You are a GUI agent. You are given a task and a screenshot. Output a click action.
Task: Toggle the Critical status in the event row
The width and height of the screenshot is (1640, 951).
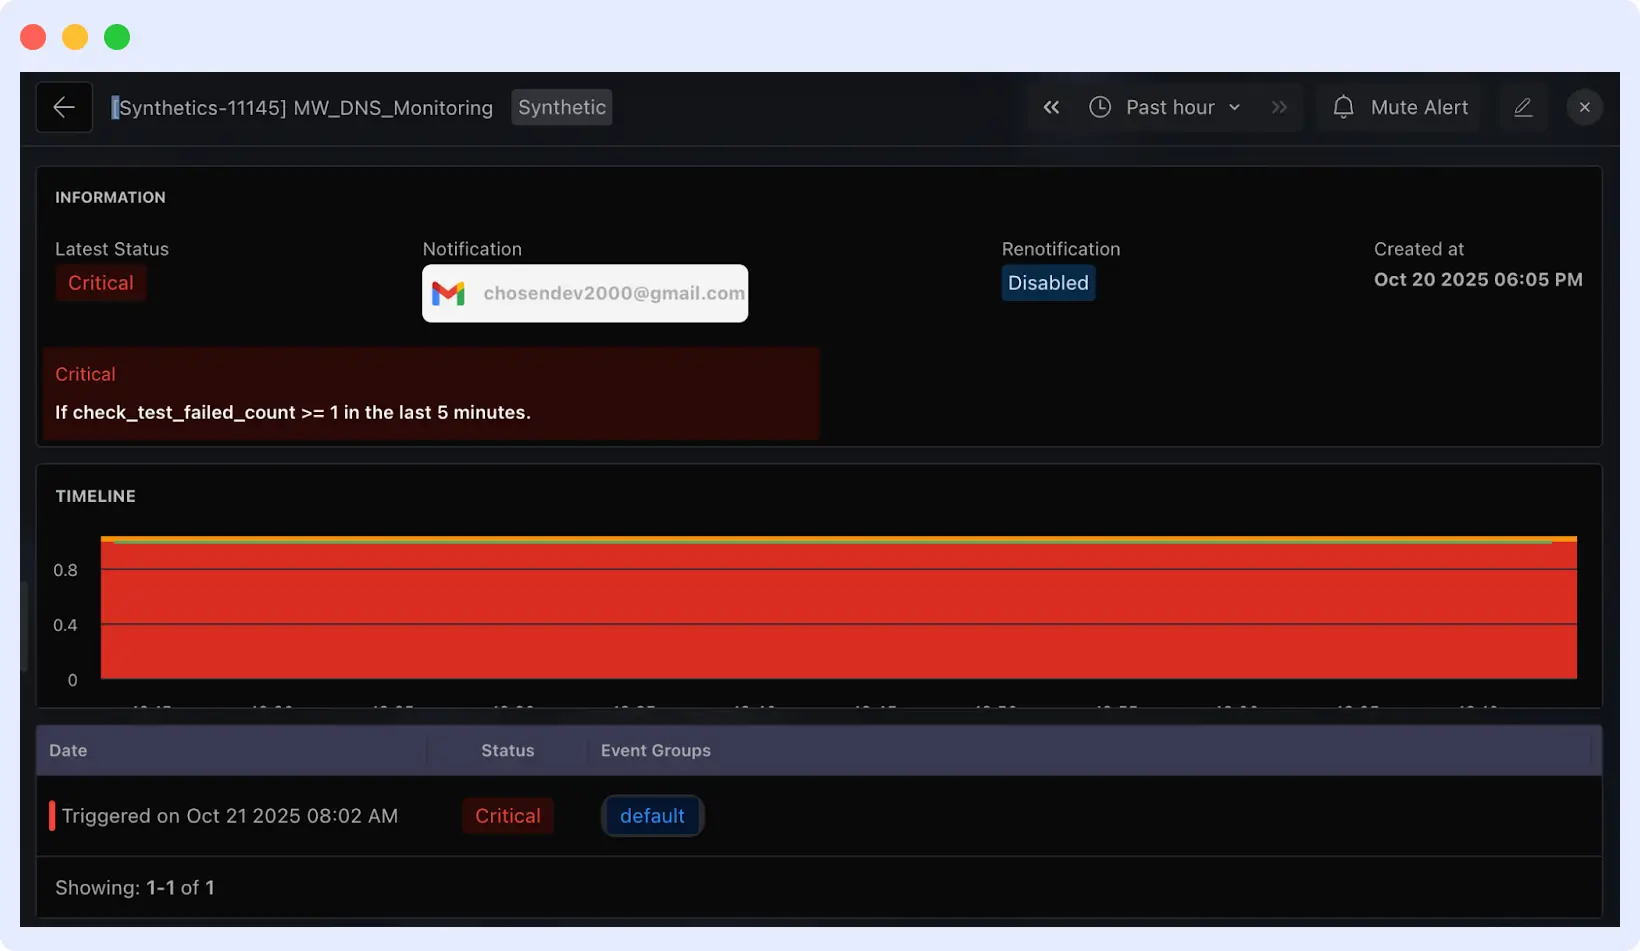pos(507,815)
